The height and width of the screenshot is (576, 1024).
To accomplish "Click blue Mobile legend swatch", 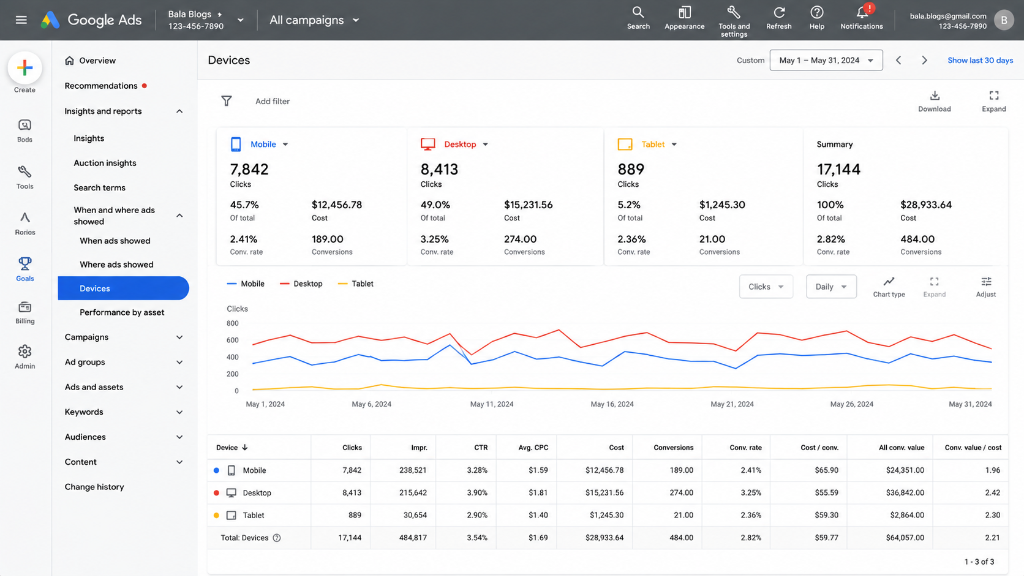I will pos(231,284).
